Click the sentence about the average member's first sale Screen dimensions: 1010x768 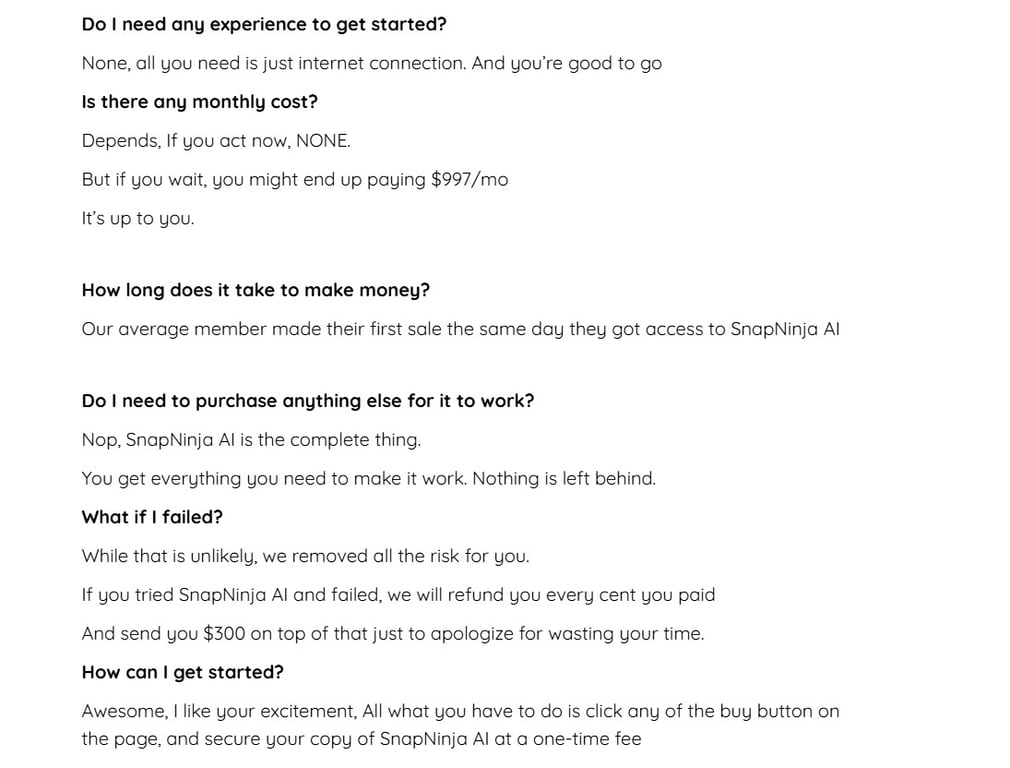(x=461, y=329)
